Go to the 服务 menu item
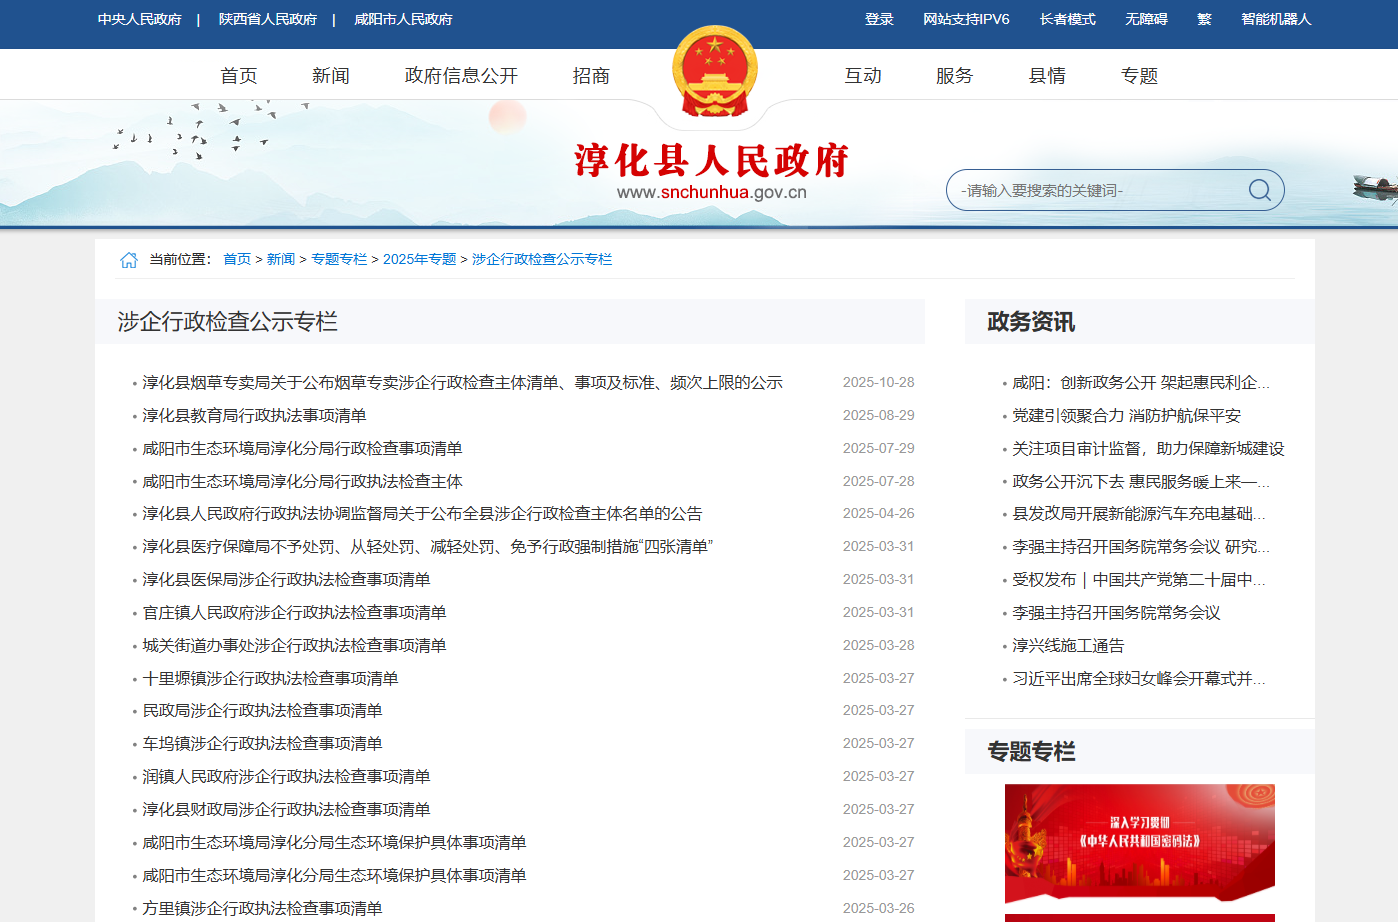This screenshot has height=922, width=1398. pyautogui.click(x=954, y=76)
